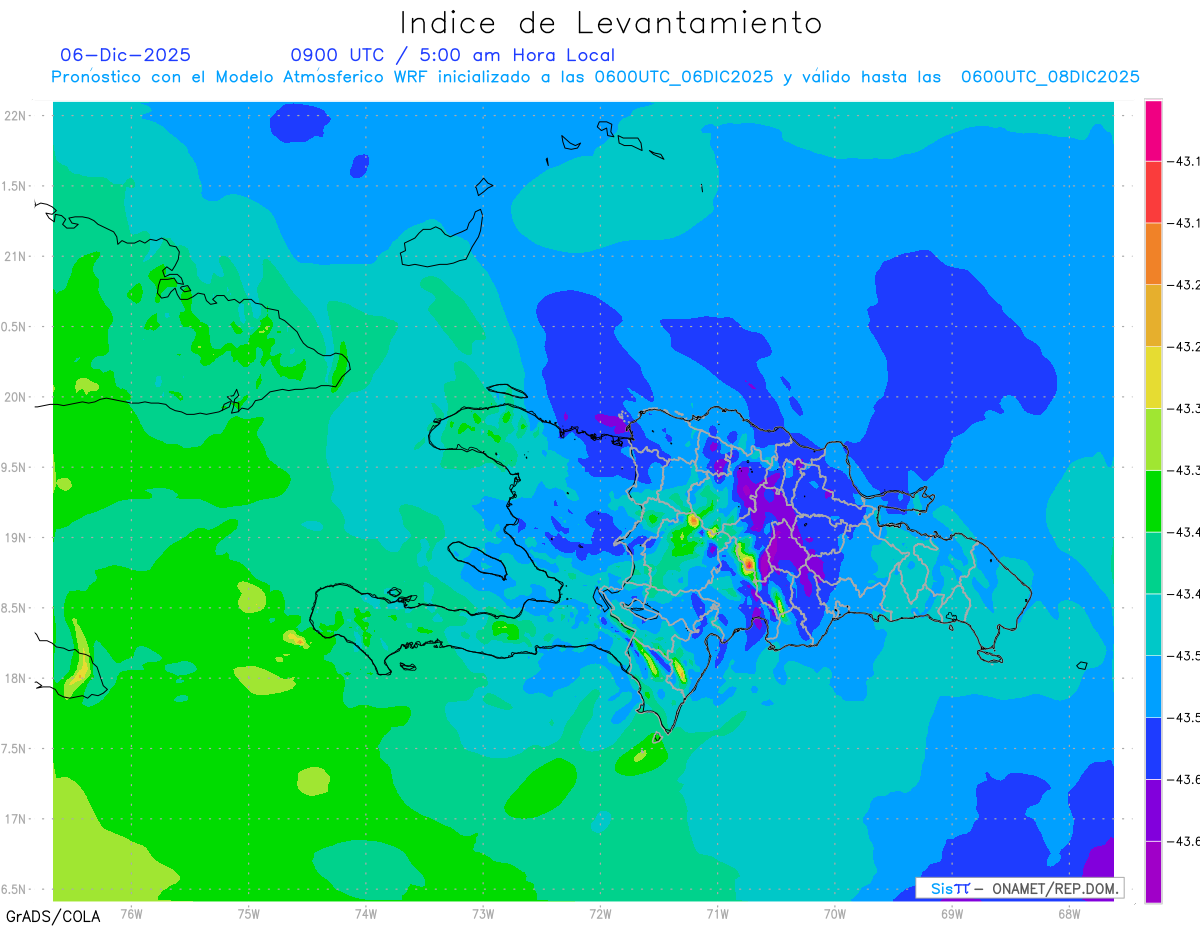Click the map title "Indice de Levantamiento"
The image size is (1200, 927).
point(611,23)
